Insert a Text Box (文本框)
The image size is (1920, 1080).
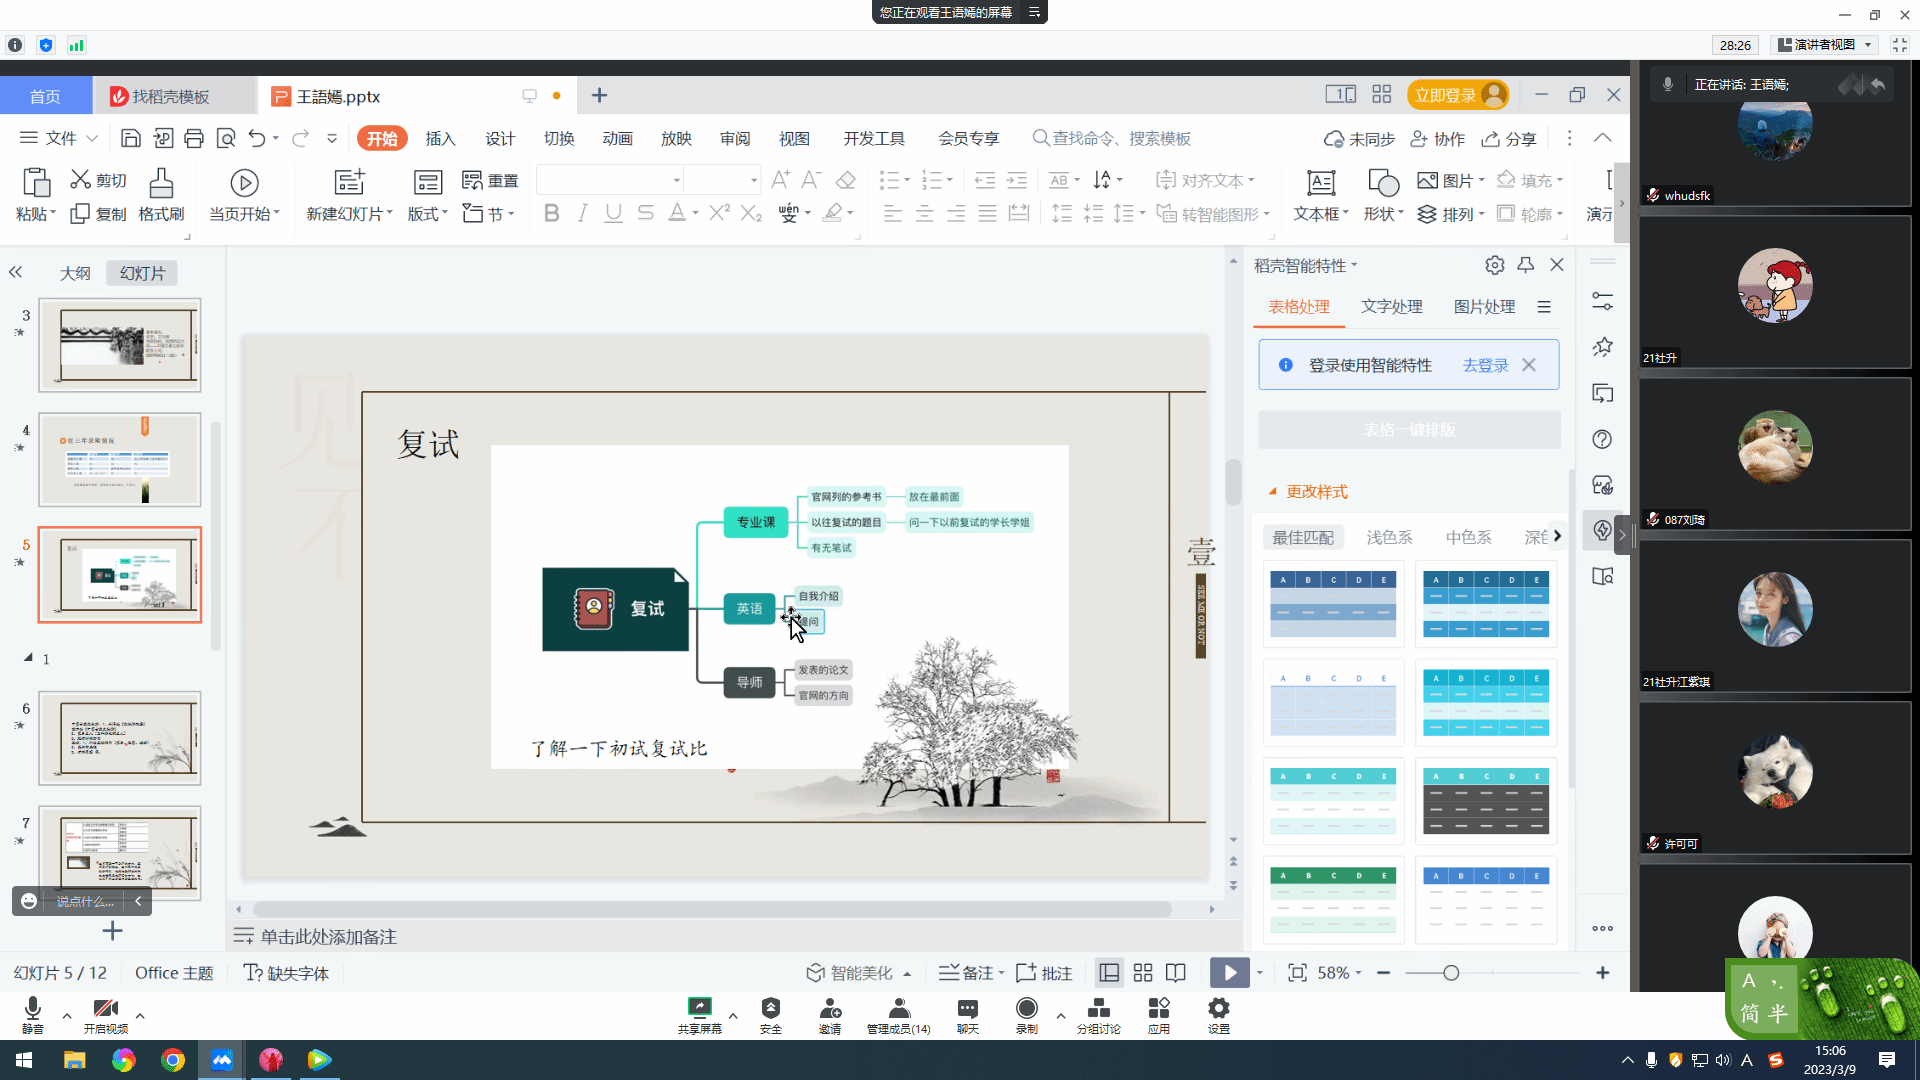1320,184
